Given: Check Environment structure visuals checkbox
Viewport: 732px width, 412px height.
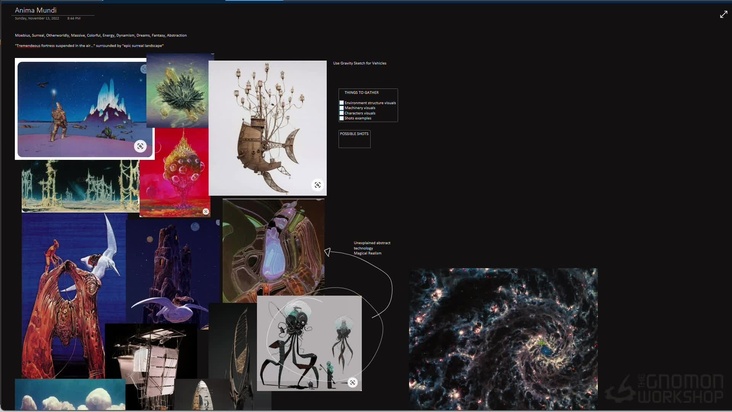Looking at the screenshot, I should (342, 102).
